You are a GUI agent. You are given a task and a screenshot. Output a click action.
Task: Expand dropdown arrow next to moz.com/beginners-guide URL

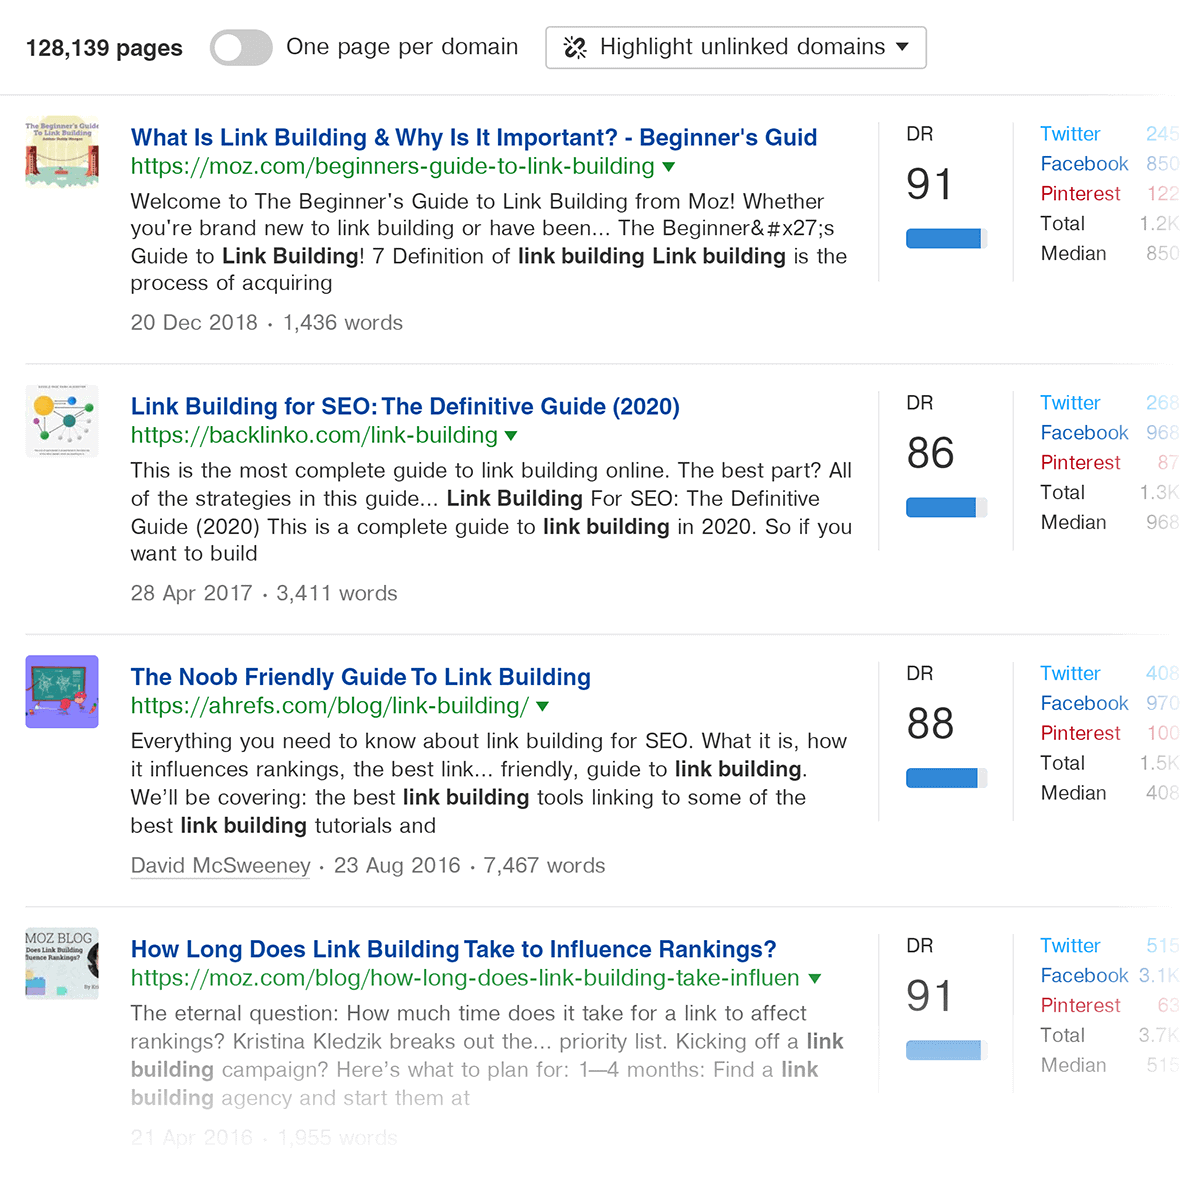pos(669,167)
